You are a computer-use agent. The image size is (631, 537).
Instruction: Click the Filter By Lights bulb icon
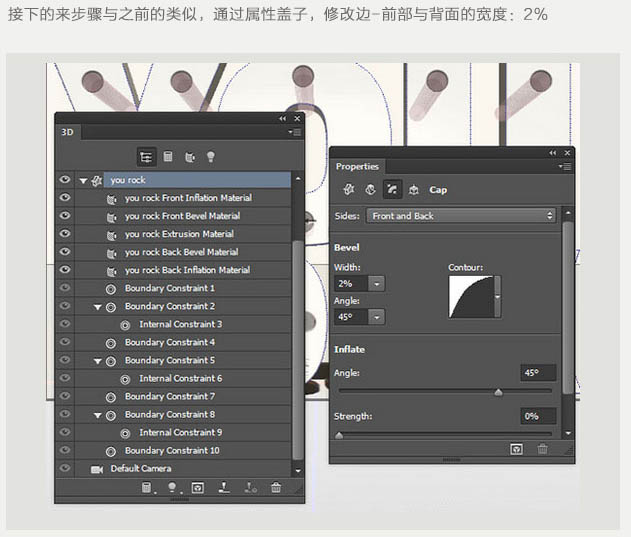[x=210, y=156]
